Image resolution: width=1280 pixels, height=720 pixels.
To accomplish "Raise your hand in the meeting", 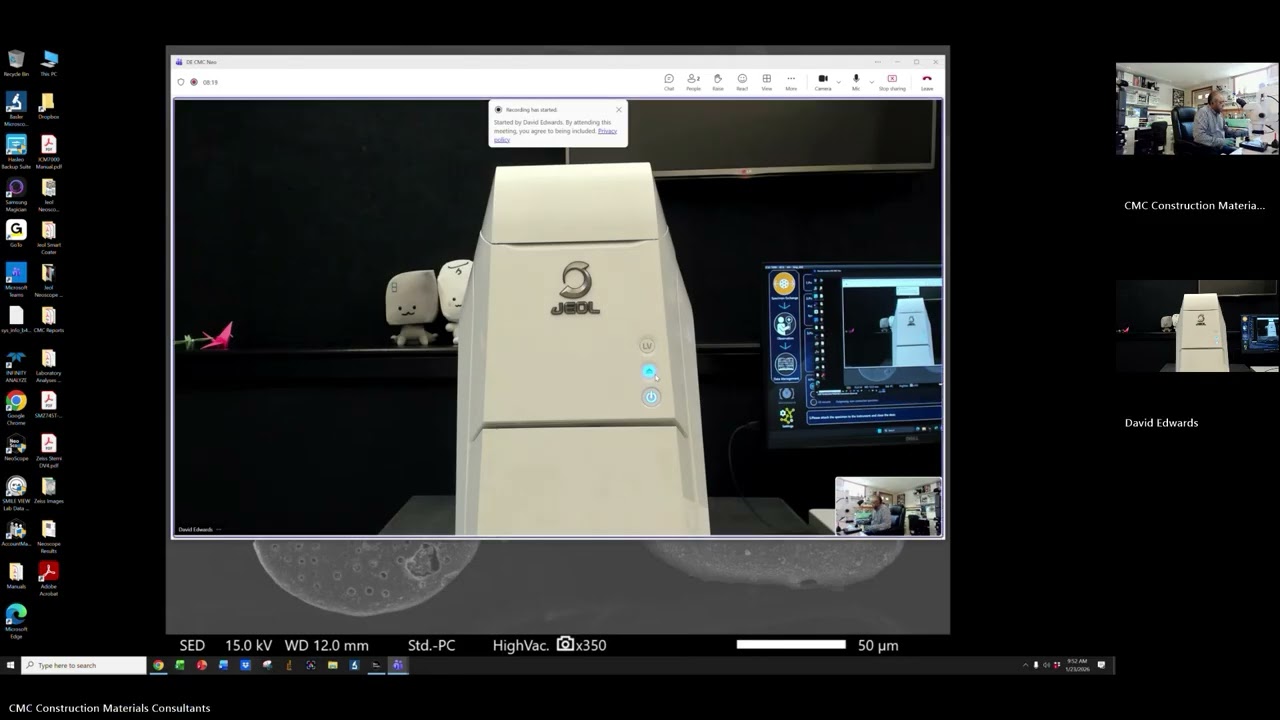I will point(717,82).
